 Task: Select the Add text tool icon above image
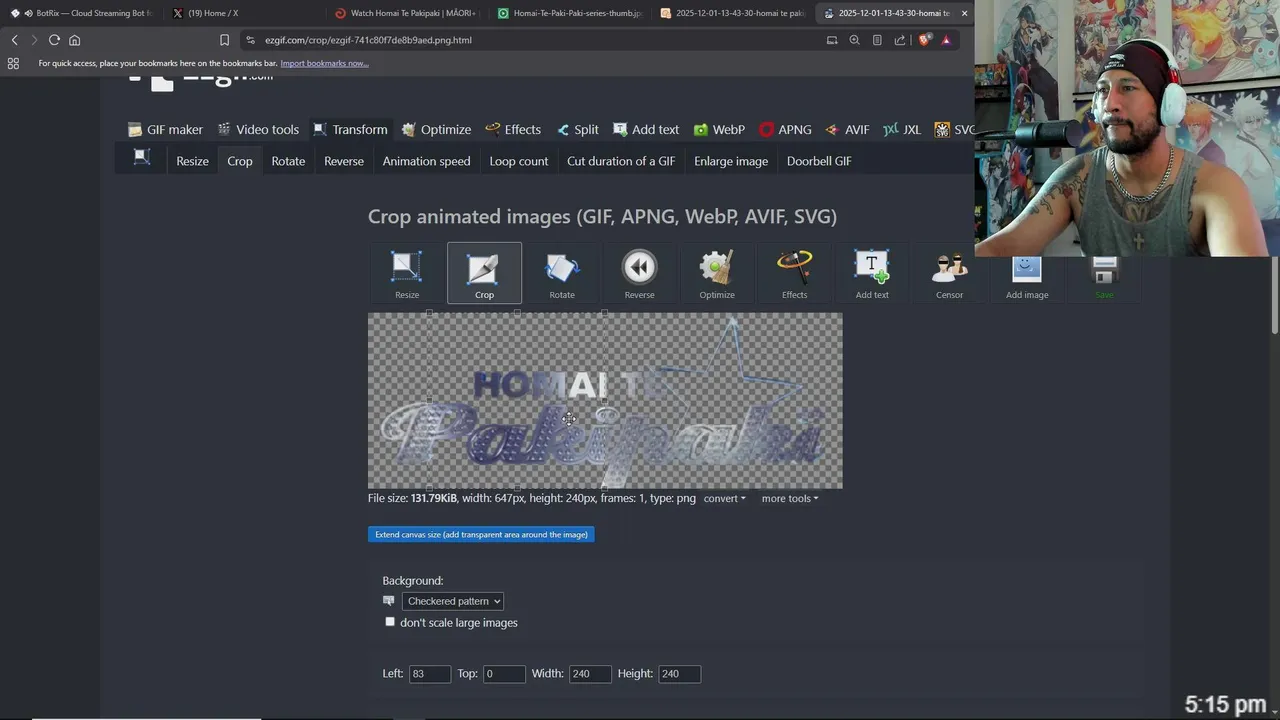[872, 273]
